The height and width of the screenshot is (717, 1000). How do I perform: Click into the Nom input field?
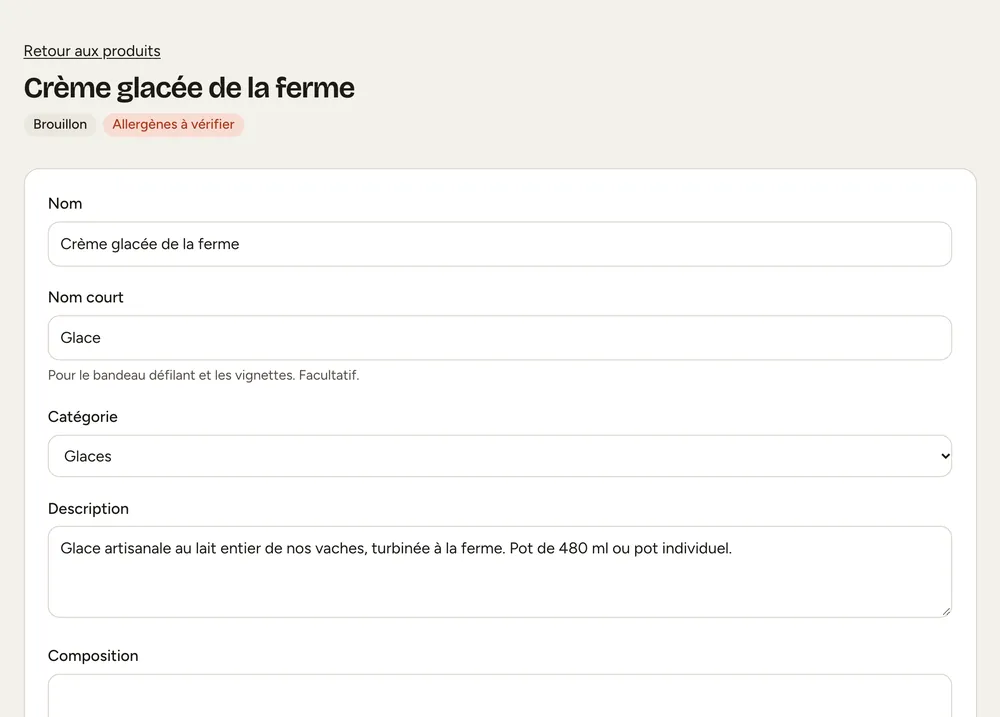coord(500,244)
